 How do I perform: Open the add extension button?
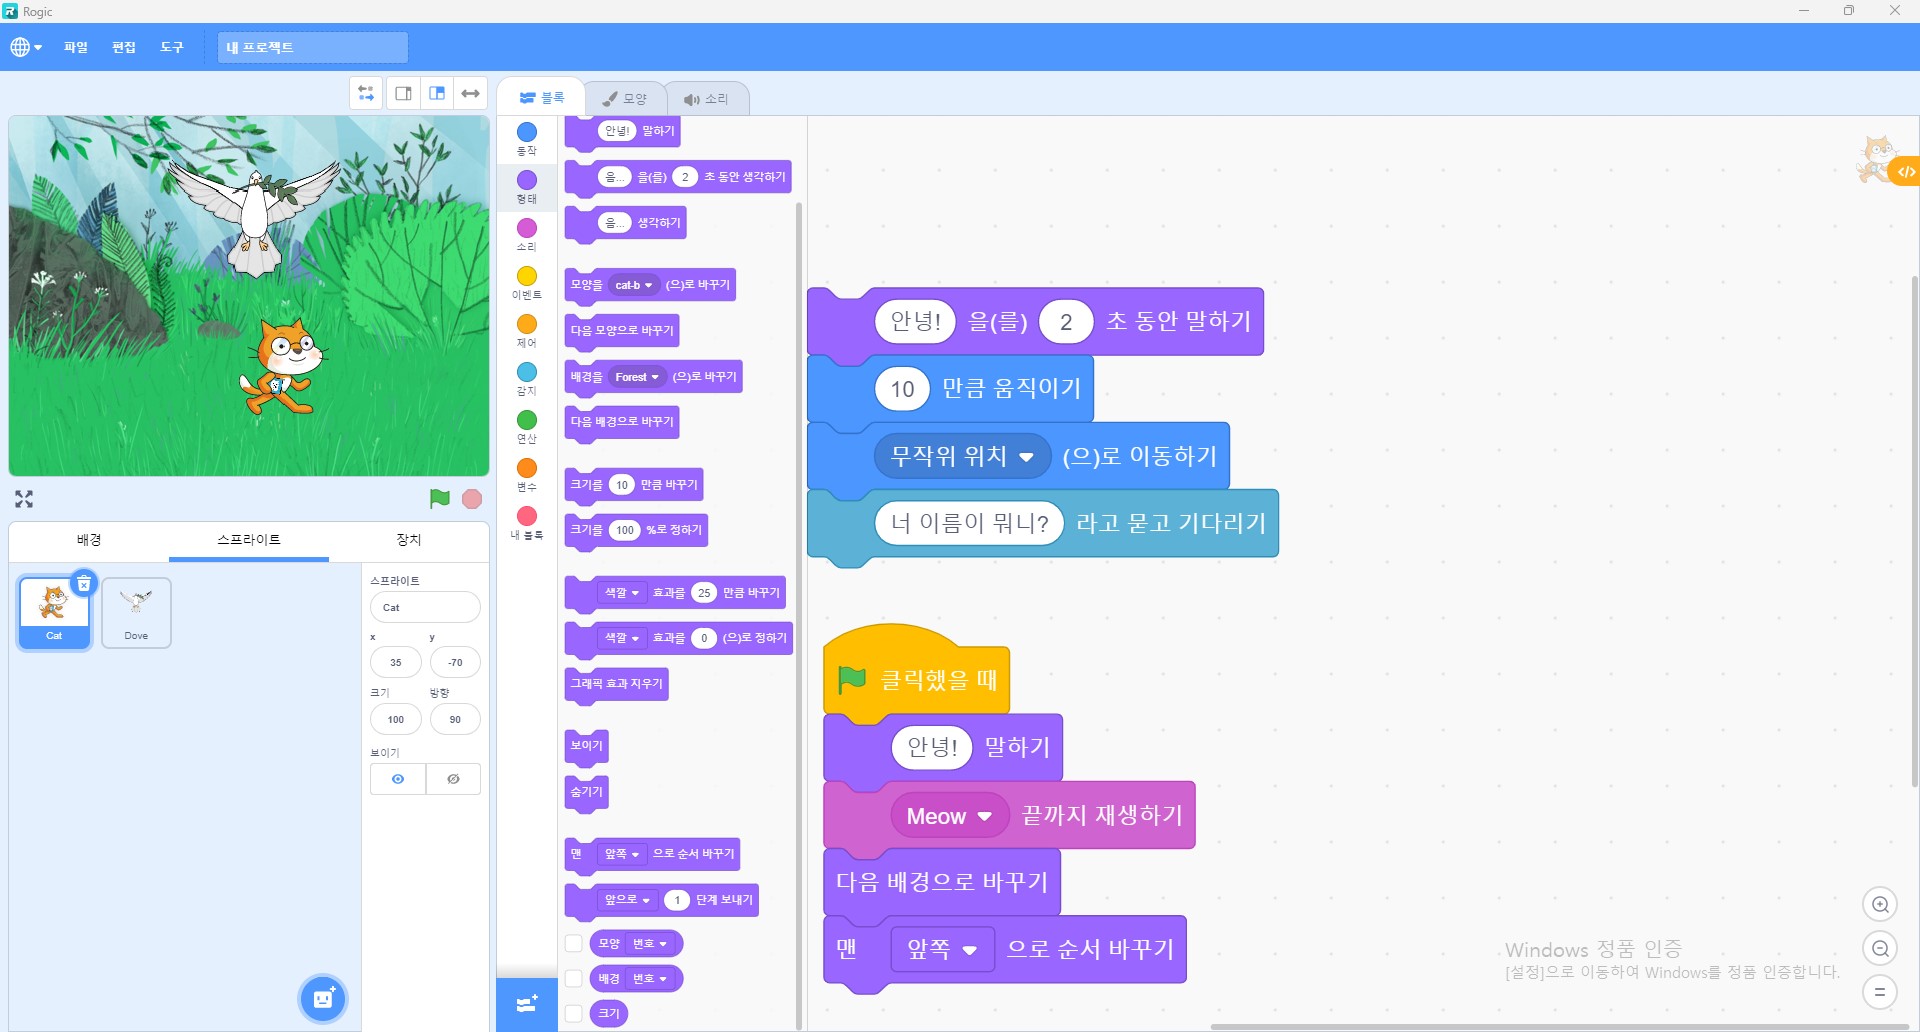pyautogui.click(x=527, y=1004)
